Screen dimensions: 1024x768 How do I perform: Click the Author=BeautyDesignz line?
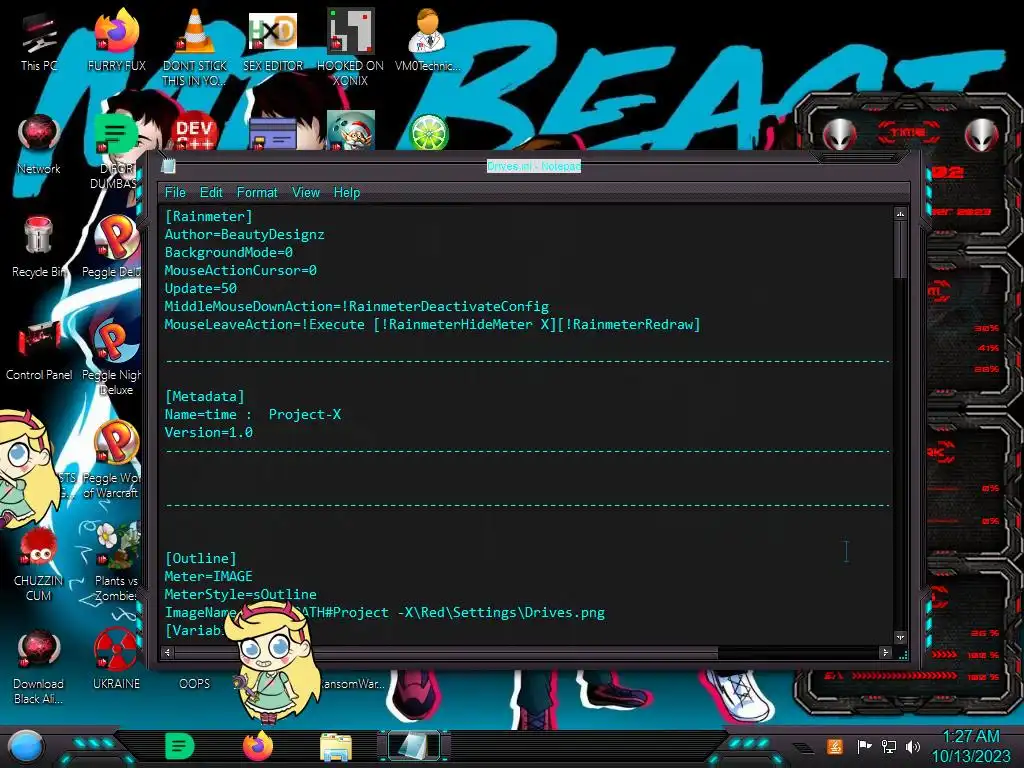coord(244,234)
